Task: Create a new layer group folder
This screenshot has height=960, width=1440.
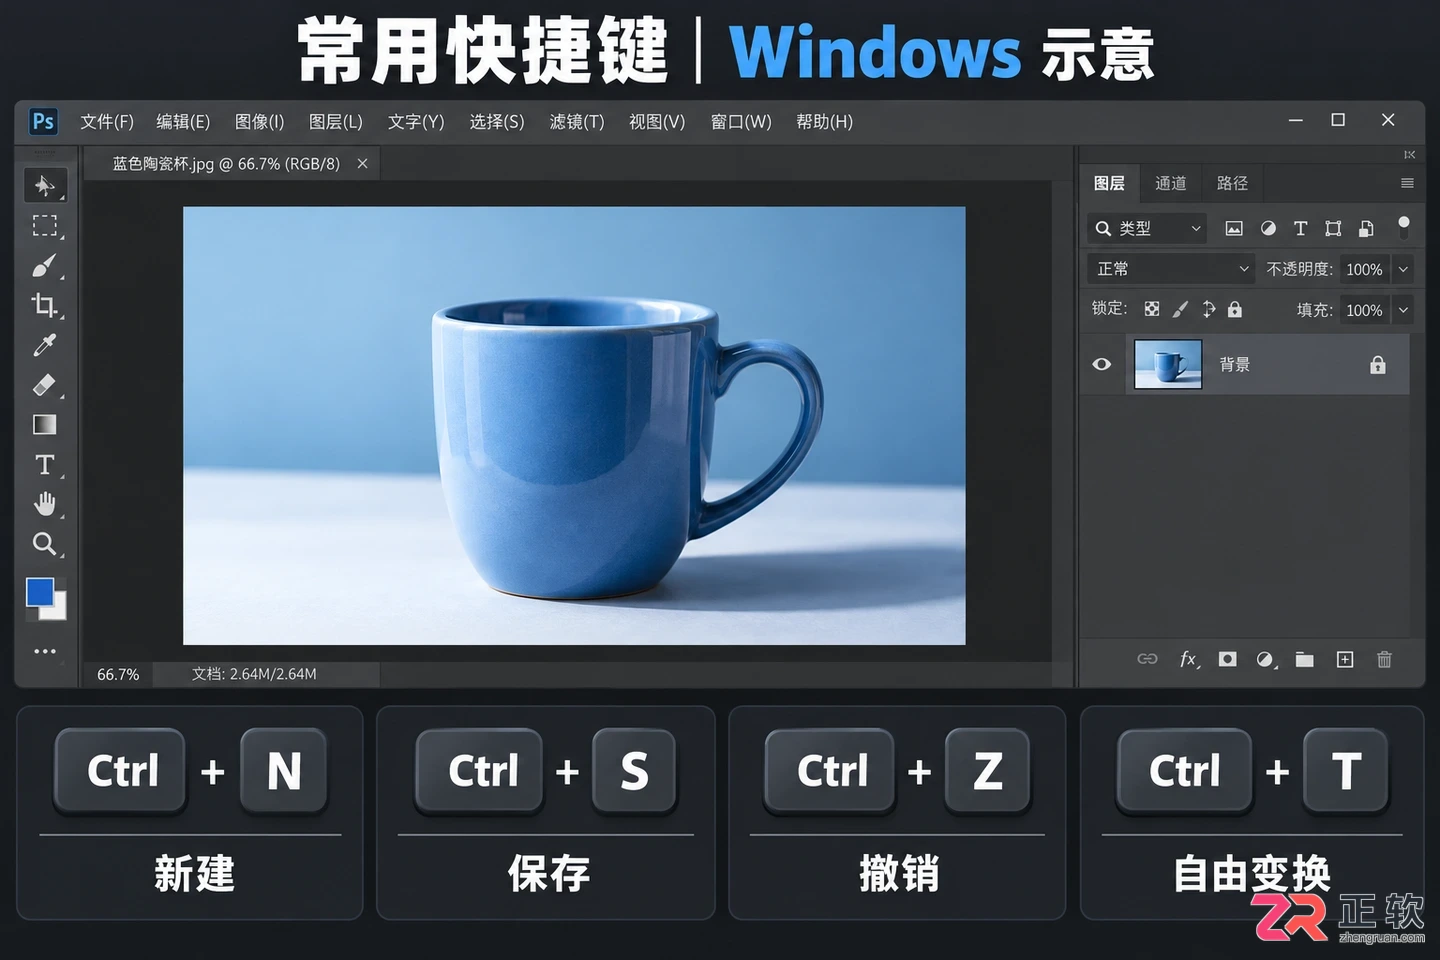Action: pos(1305,659)
